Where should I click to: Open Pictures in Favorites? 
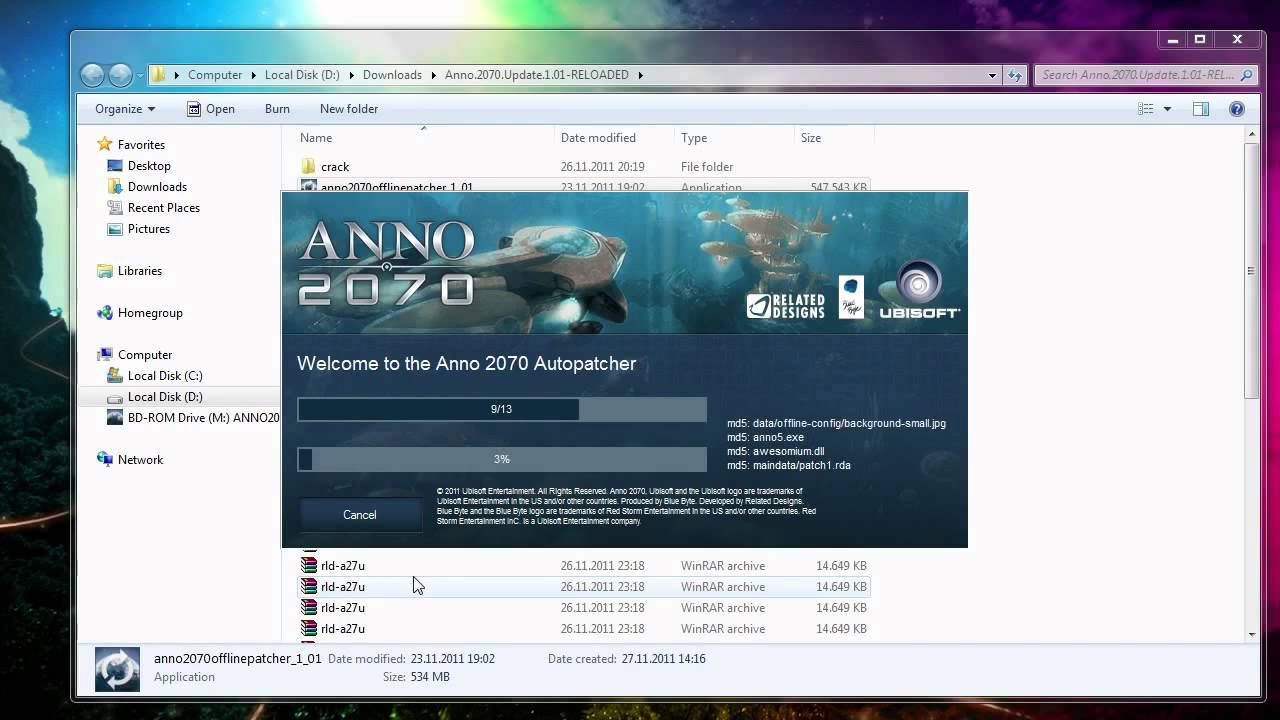coord(149,229)
